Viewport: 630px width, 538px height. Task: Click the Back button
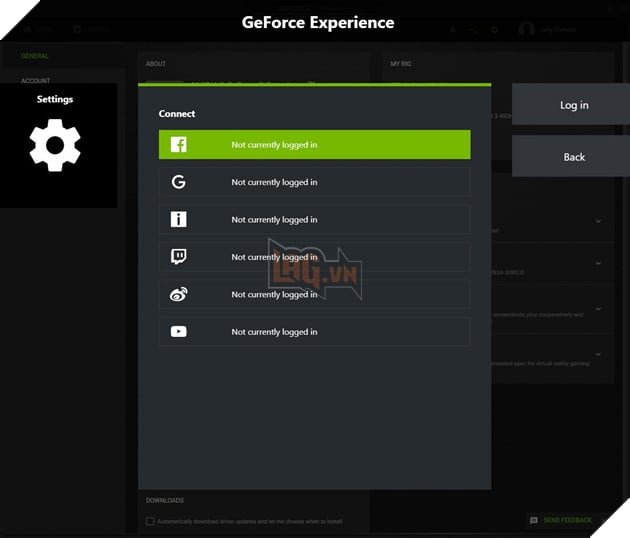coord(571,156)
